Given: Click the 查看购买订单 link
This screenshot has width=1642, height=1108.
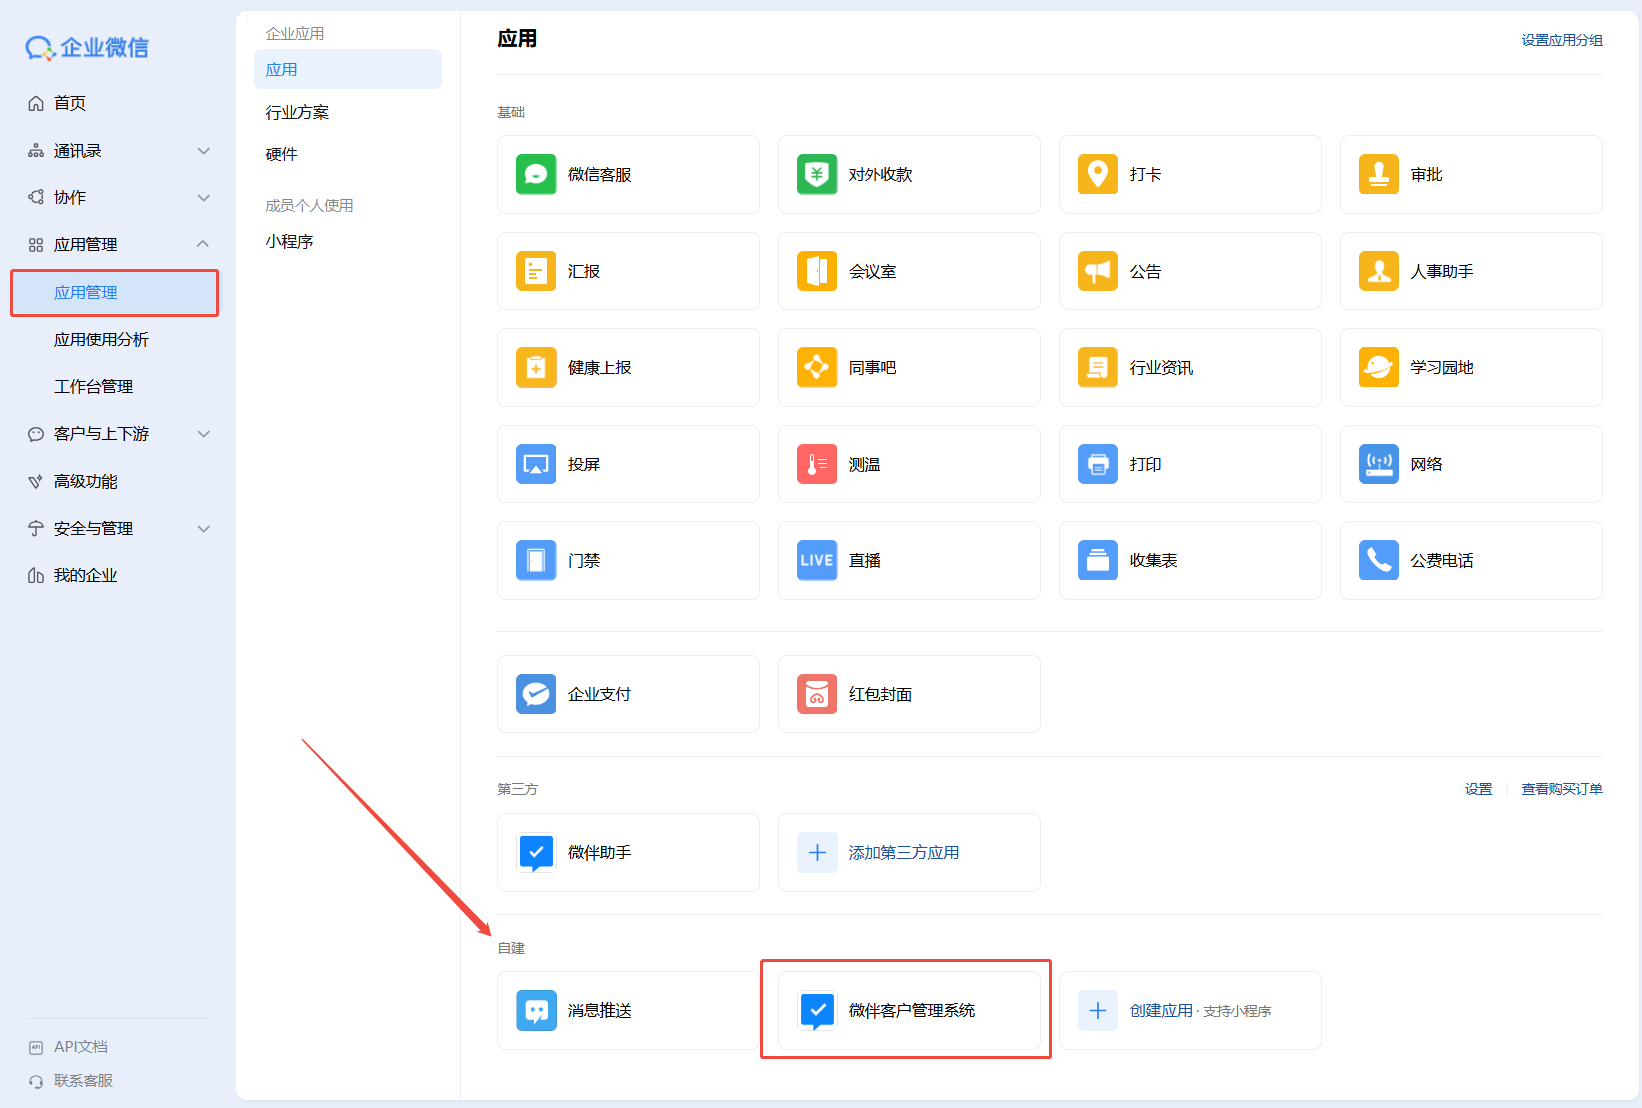Looking at the screenshot, I should coord(1562,789).
